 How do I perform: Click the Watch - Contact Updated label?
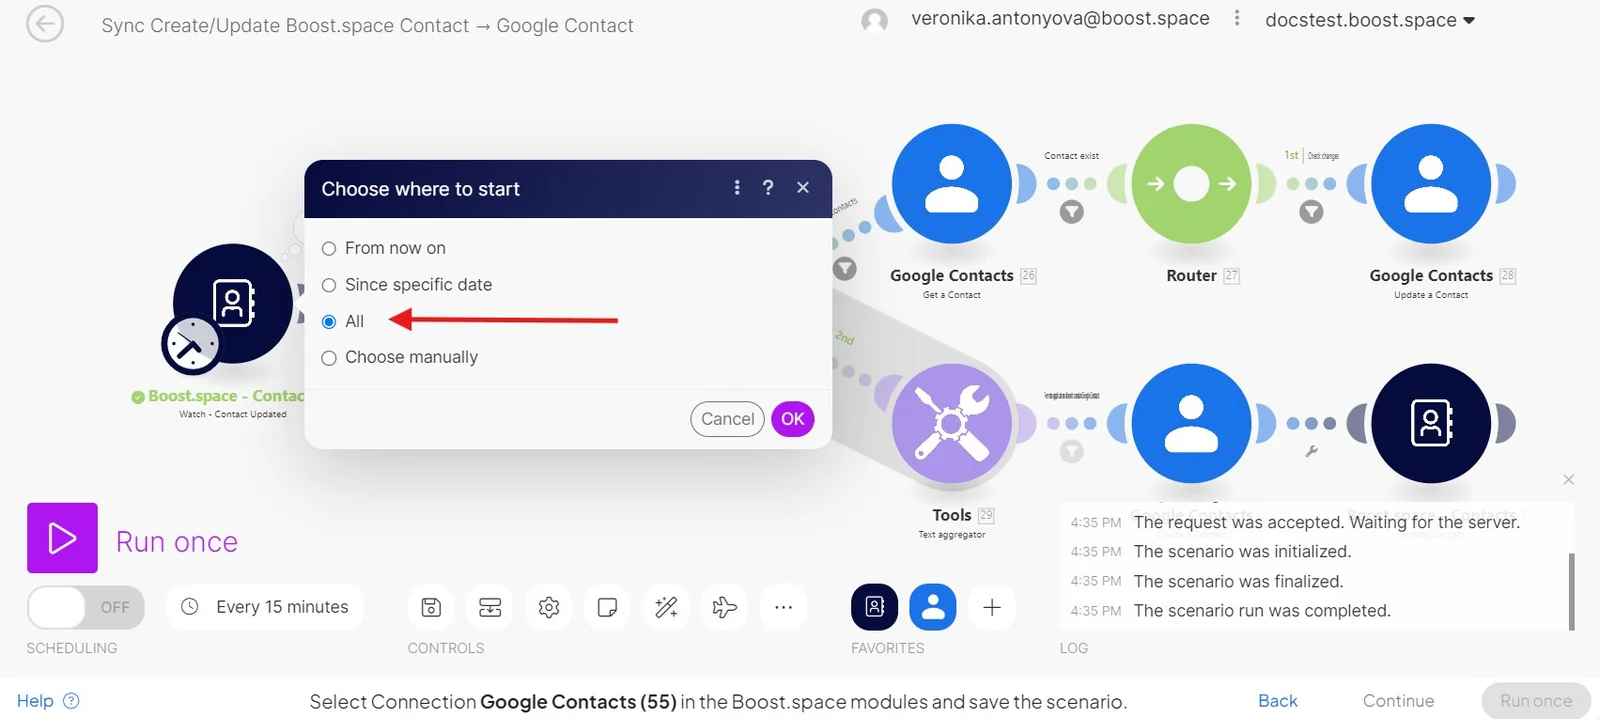232,414
